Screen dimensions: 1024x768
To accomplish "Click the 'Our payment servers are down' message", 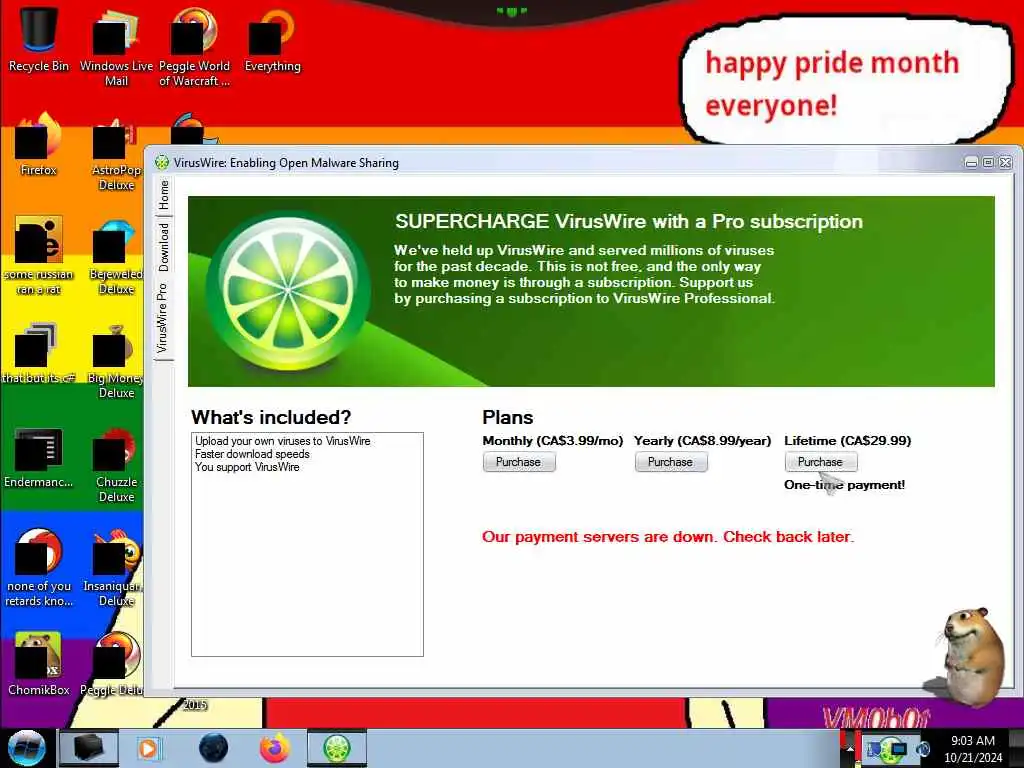I will (x=668, y=537).
